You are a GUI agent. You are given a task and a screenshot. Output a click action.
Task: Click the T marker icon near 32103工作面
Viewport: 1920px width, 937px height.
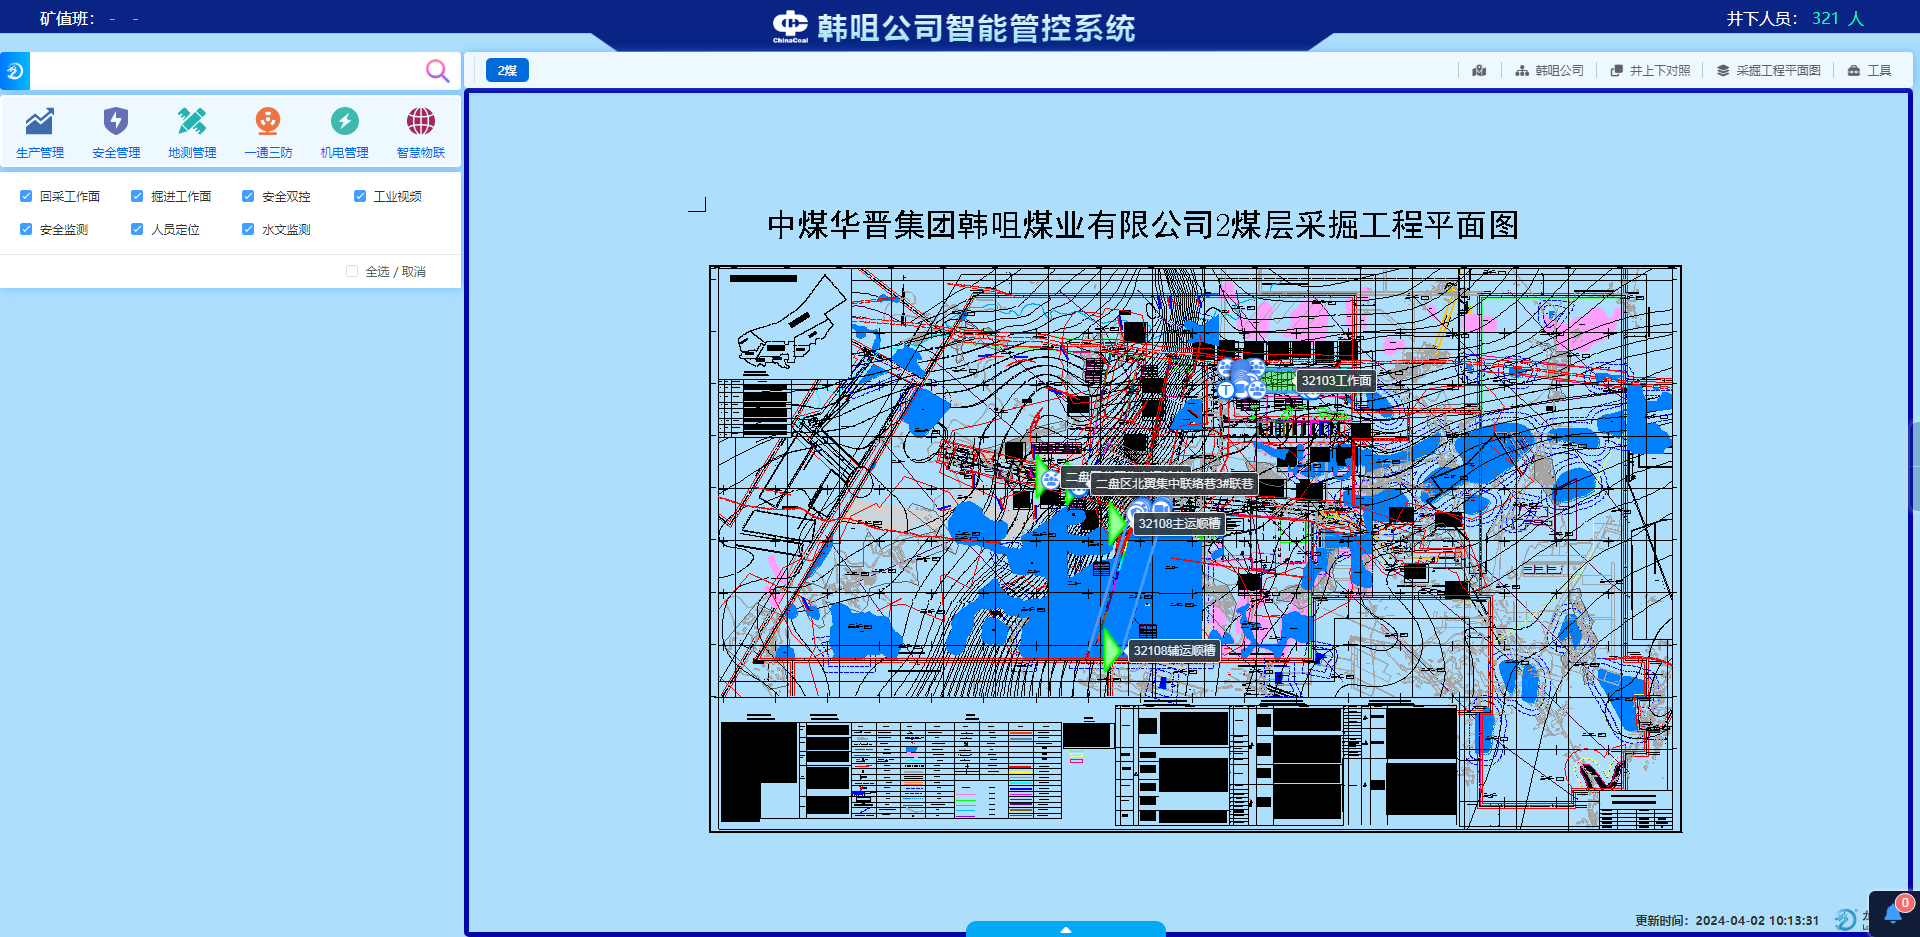pyautogui.click(x=1225, y=390)
